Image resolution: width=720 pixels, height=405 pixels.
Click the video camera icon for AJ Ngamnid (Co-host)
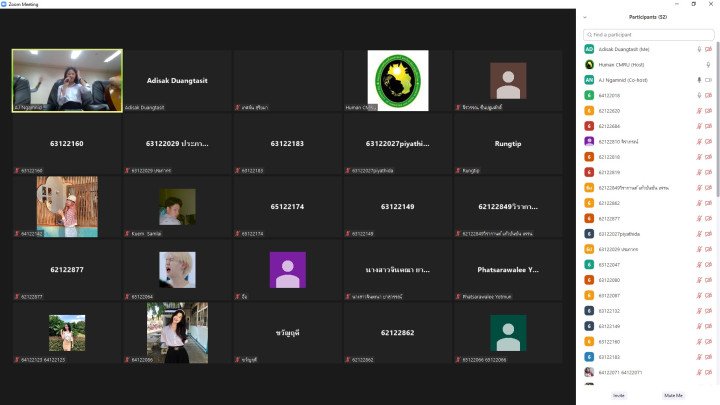[x=709, y=80]
